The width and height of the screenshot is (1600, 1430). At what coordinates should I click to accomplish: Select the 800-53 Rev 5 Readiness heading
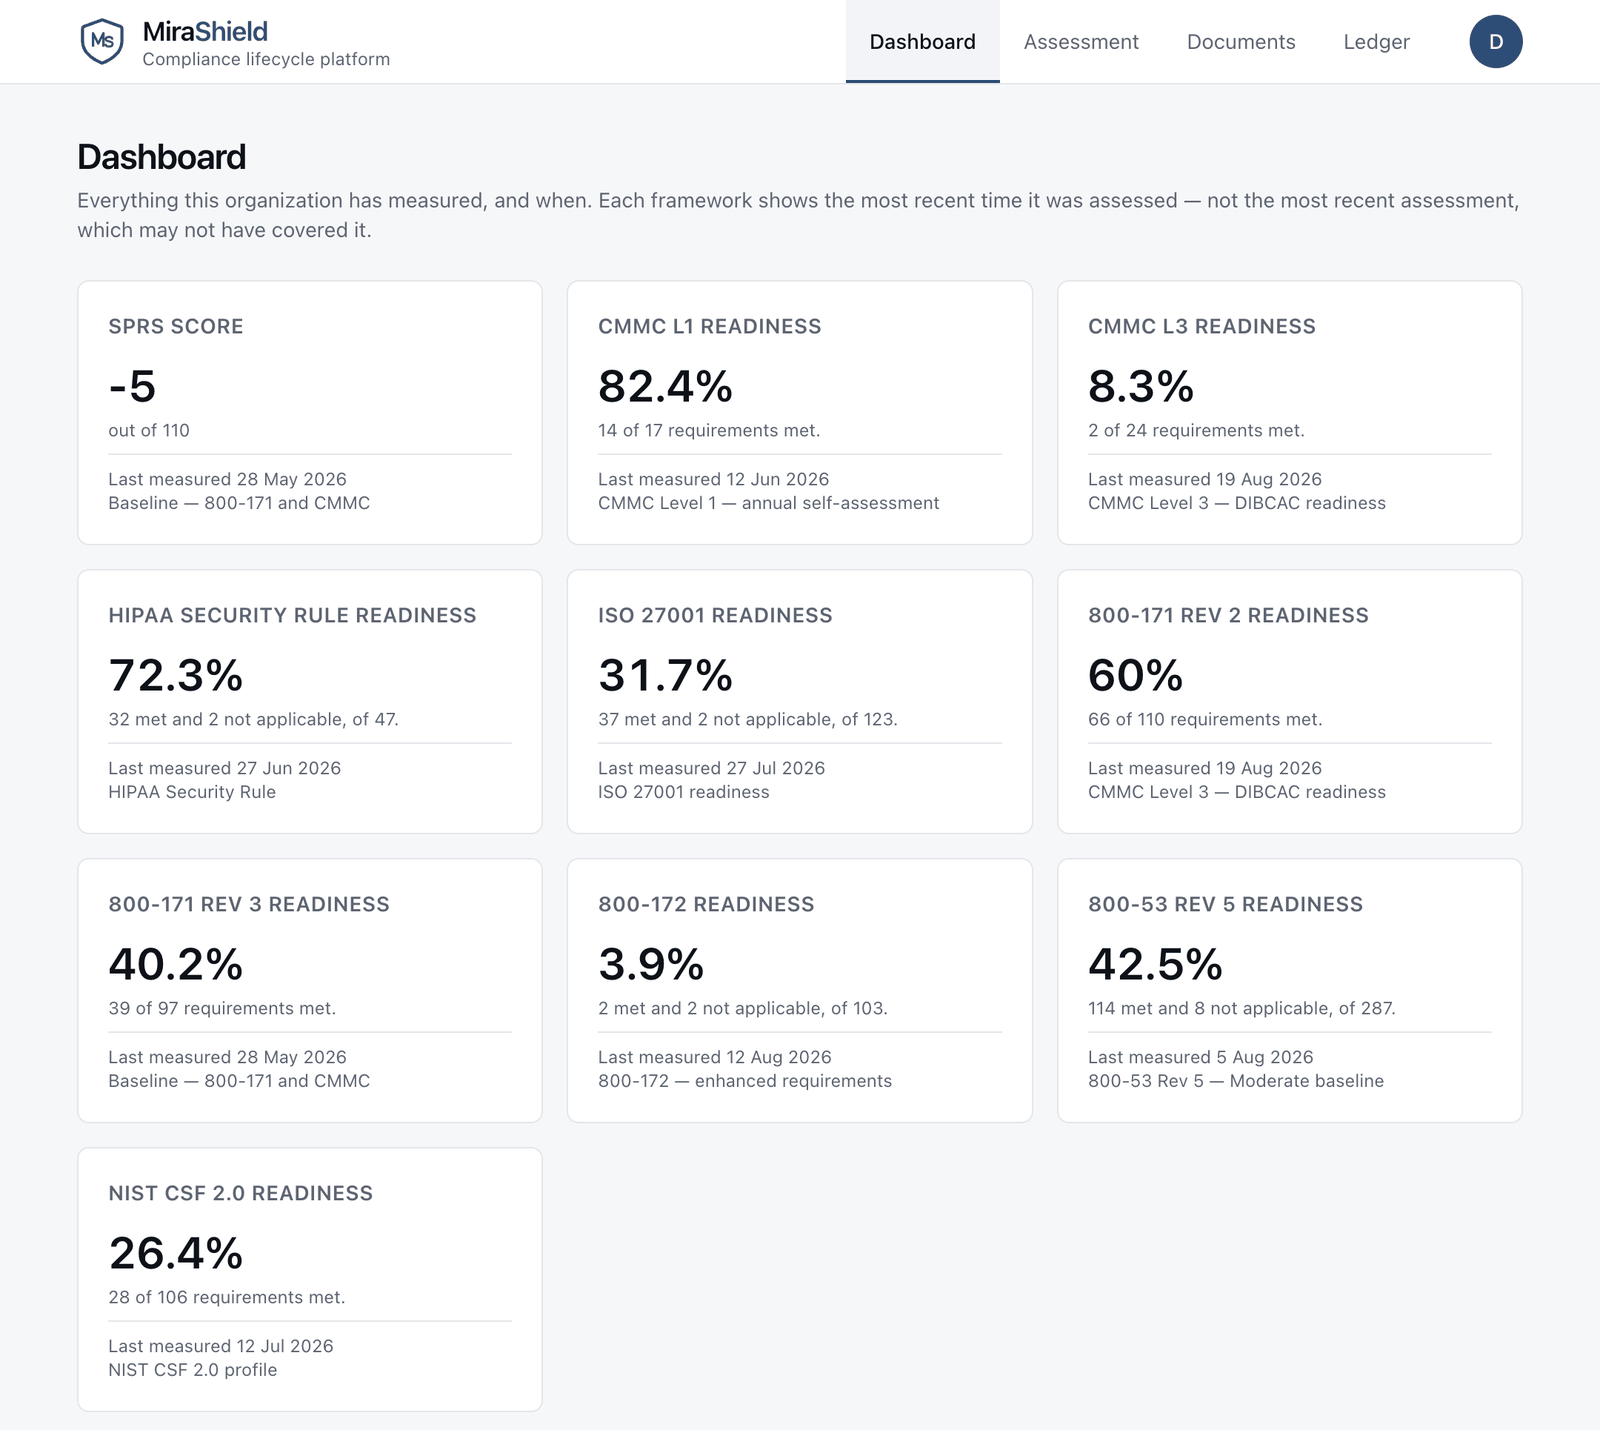click(x=1225, y=905)
